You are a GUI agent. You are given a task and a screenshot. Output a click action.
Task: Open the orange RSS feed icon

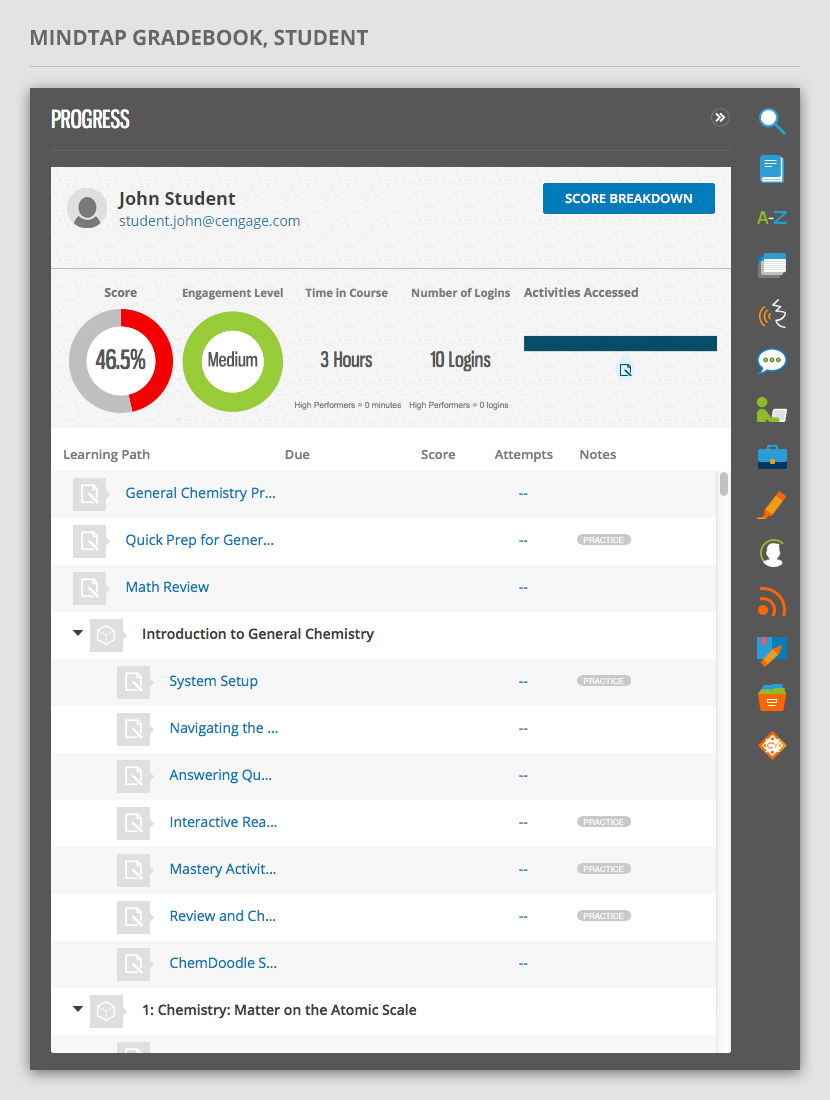click(x=771, y=602)
